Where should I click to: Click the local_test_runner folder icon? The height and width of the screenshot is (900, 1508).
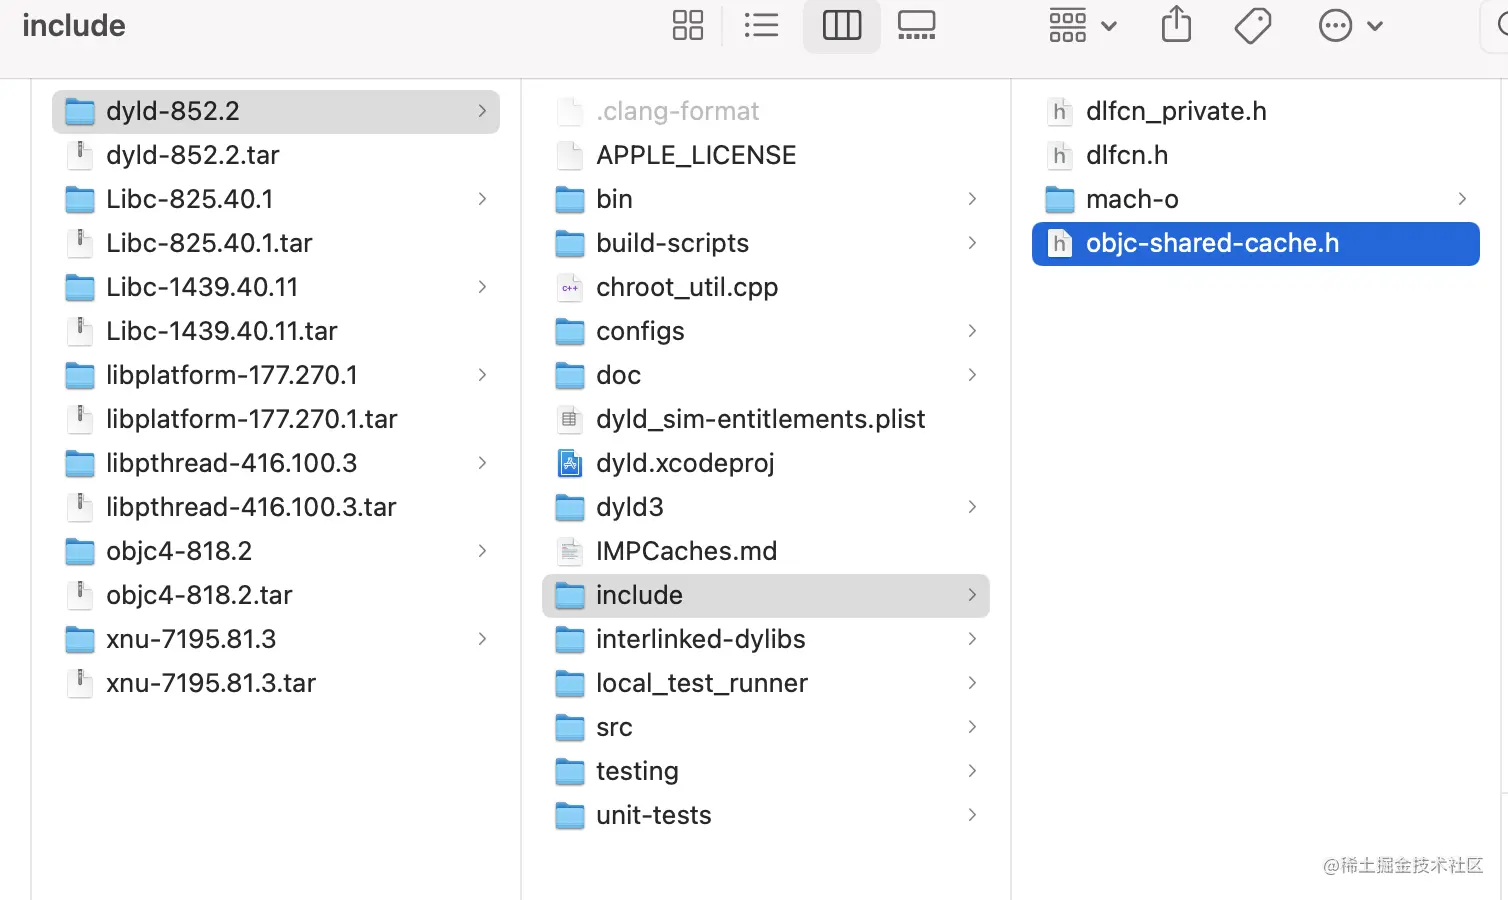point(570,683)
